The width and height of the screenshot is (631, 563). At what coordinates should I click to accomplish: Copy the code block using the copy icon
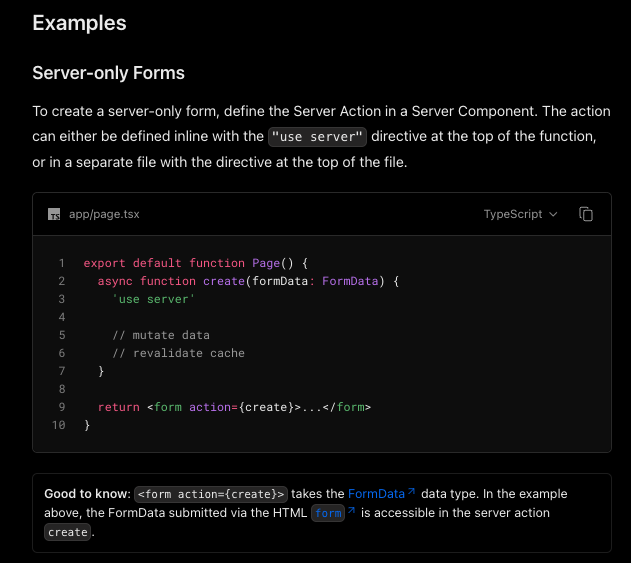pyautogui.click(x=587, y=214)
